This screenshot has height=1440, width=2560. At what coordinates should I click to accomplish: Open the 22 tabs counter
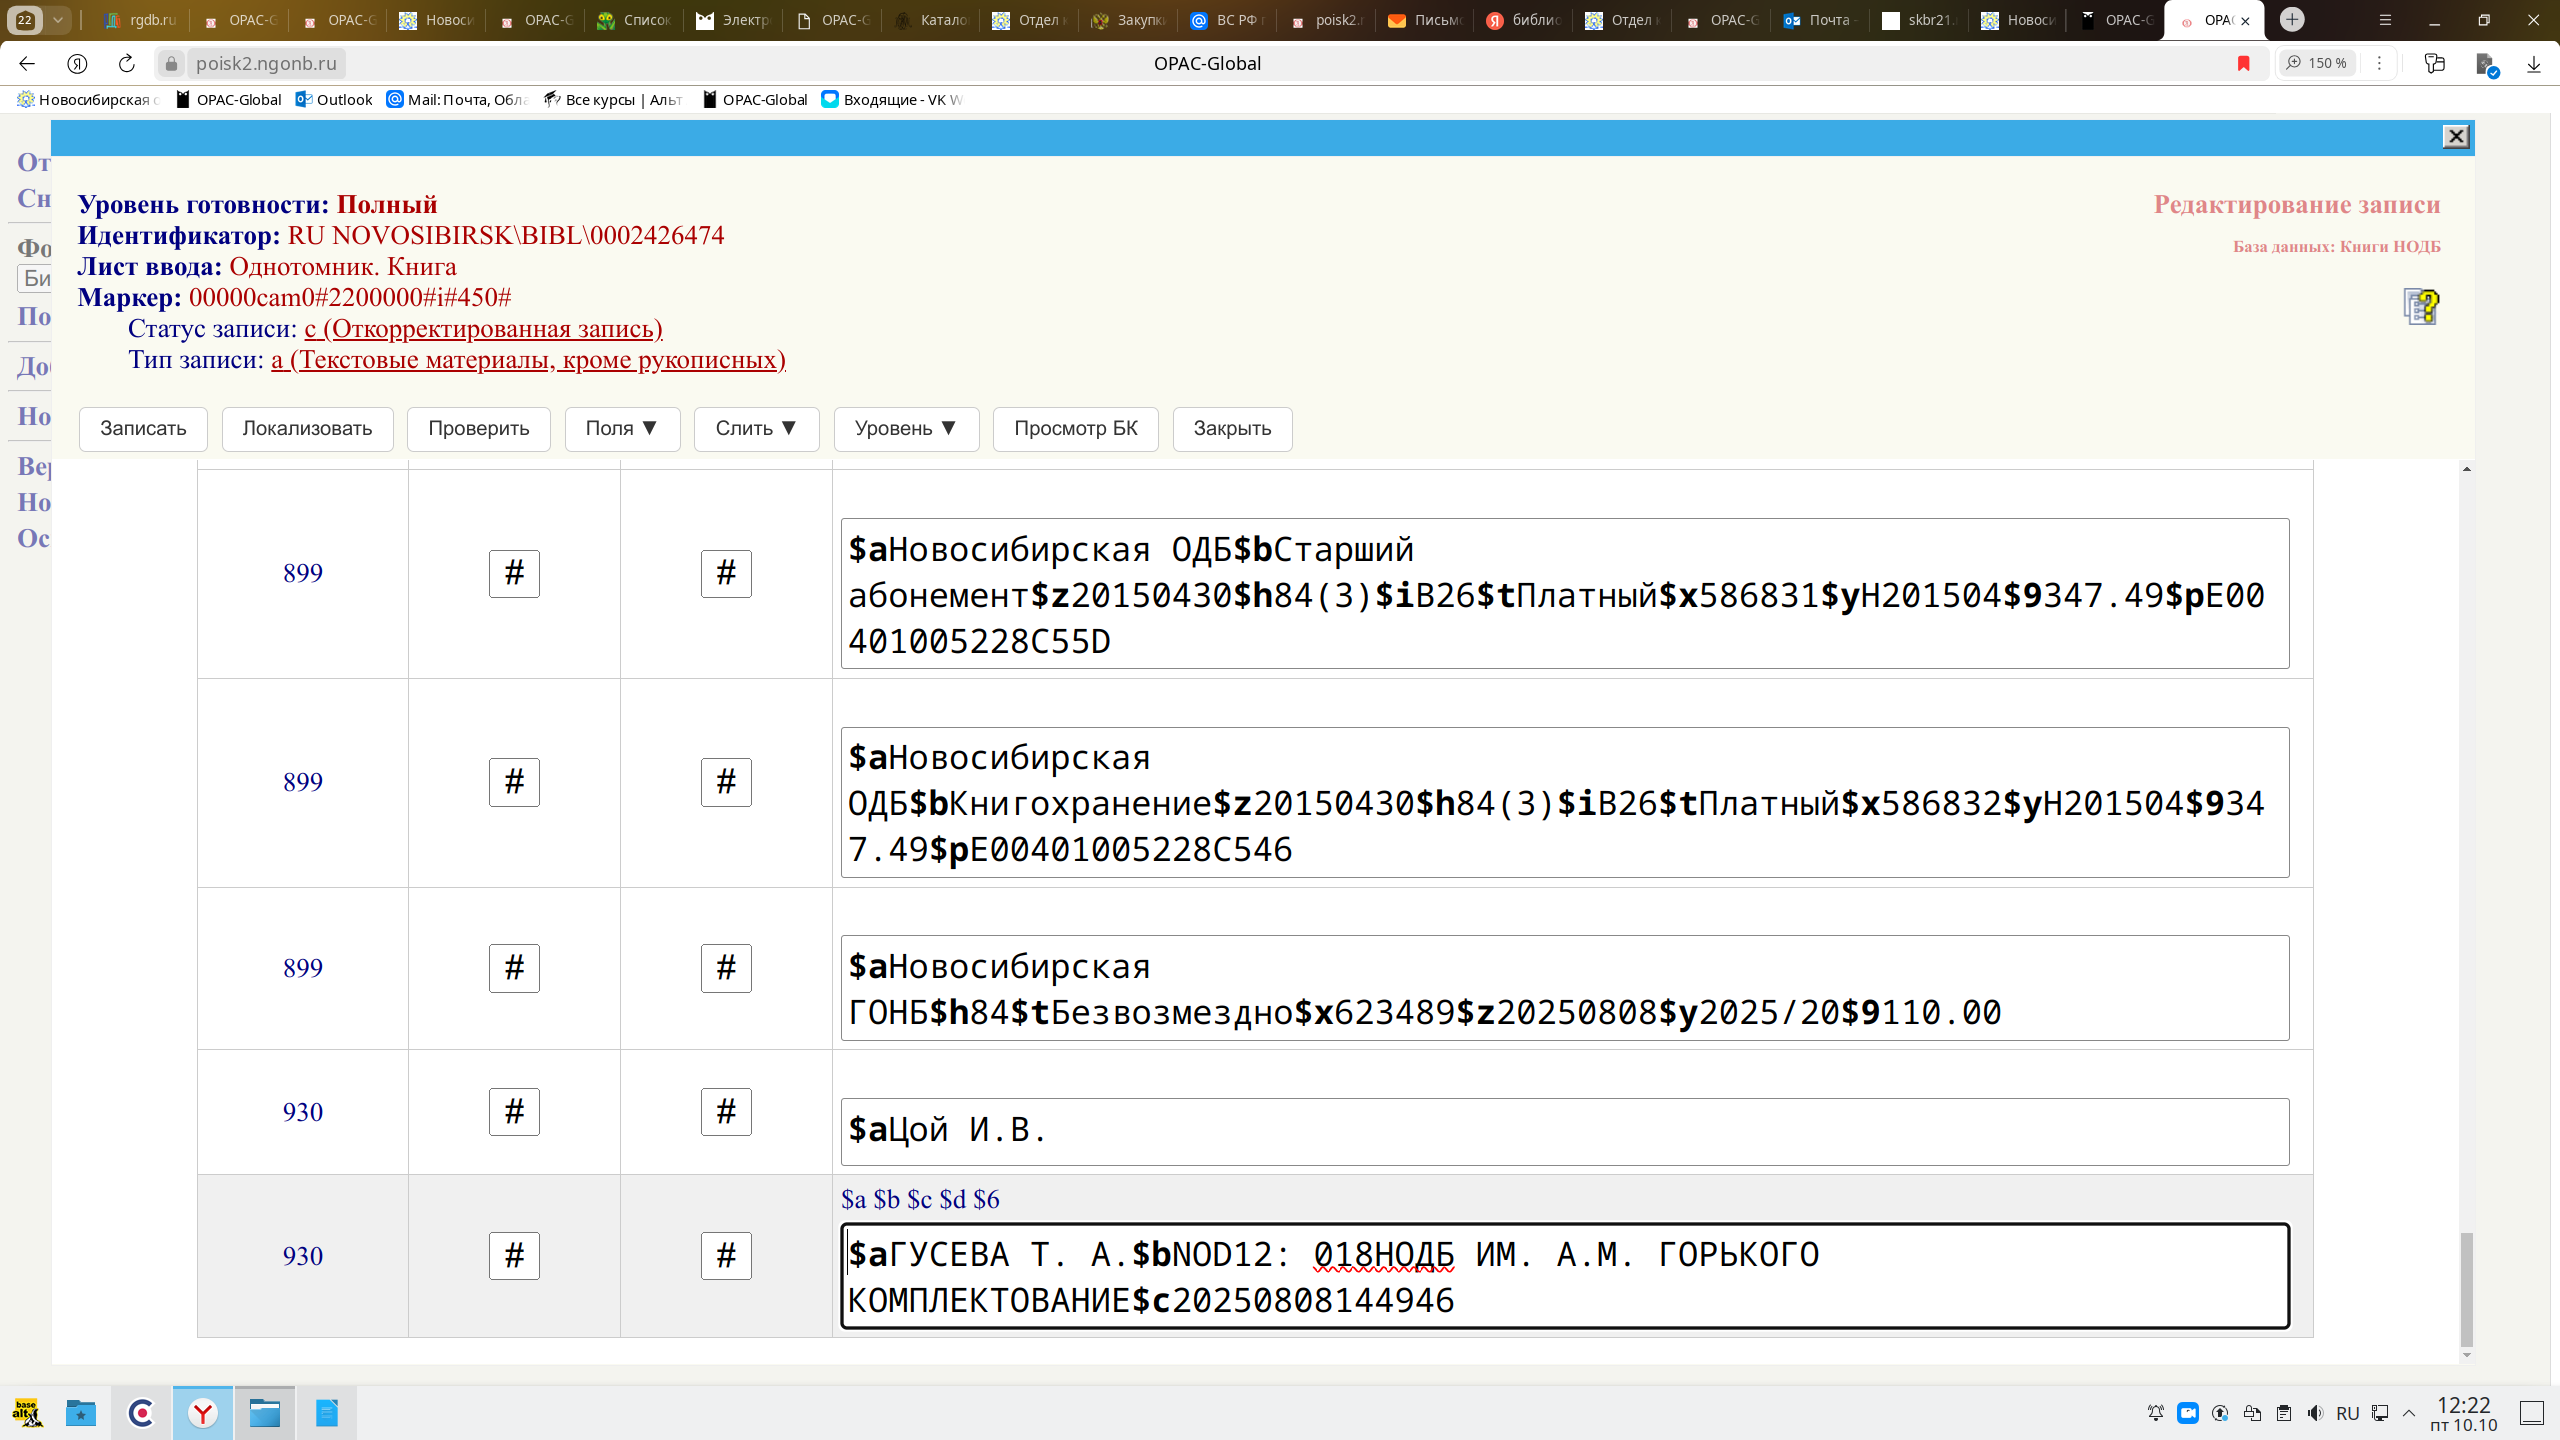tap(25, 19)
